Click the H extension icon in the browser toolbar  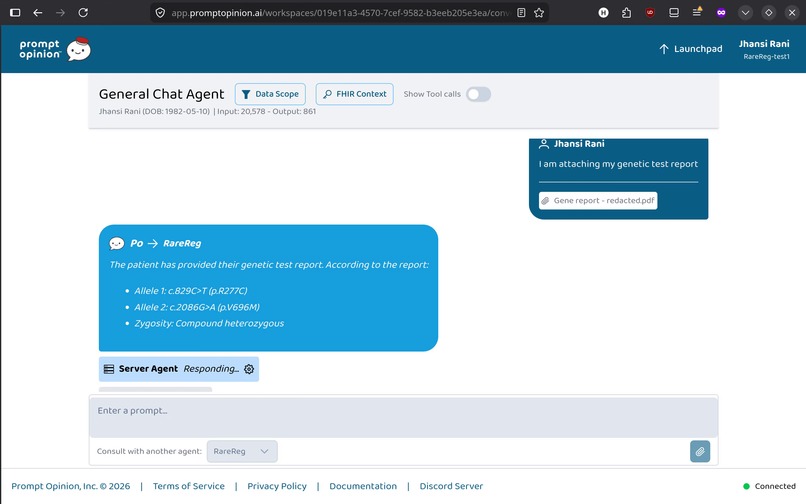coord(603,13)
